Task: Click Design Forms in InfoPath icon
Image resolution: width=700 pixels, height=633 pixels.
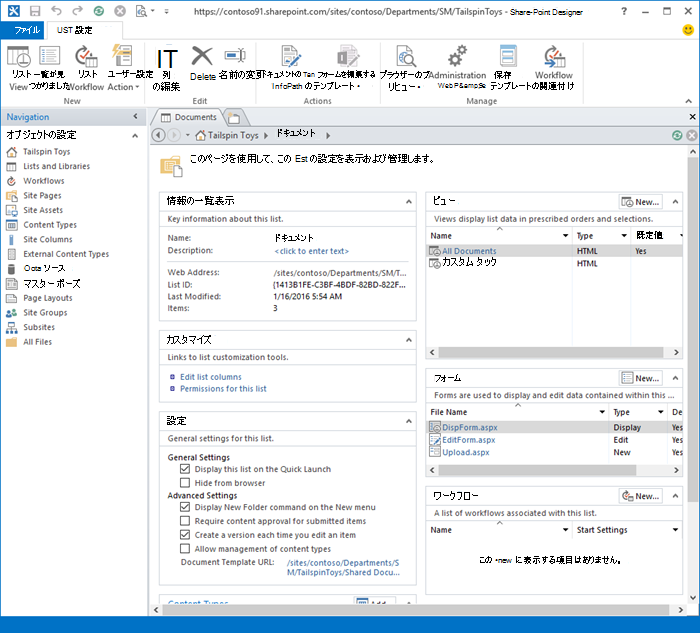Action: [x=348, y=56]
